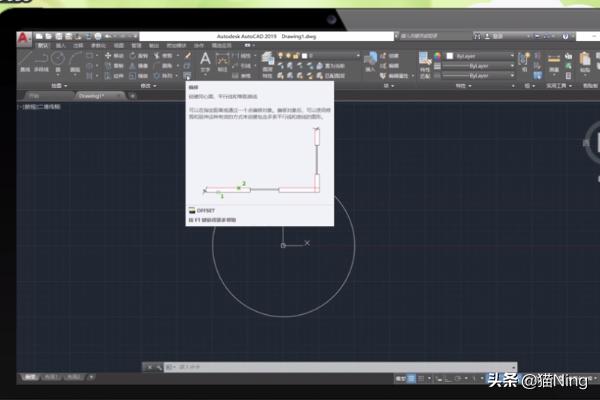Screen dimensions: 600x400
Task: Open the Trim tool dropdown arrow
Action: [178, 56]
